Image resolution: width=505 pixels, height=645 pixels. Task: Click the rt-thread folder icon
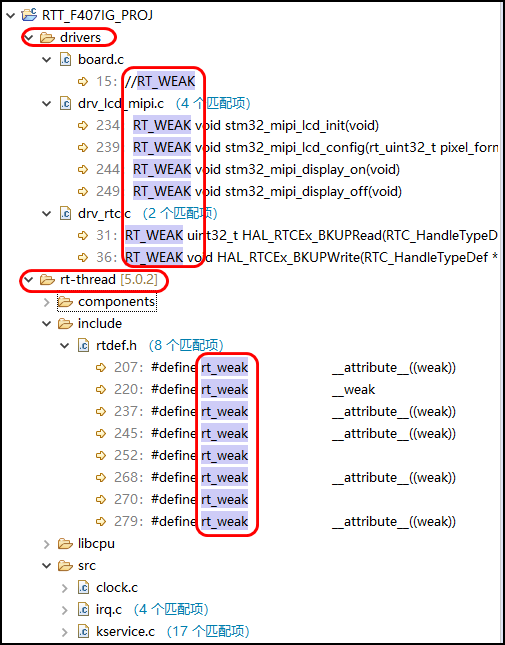tap(47, 280)
